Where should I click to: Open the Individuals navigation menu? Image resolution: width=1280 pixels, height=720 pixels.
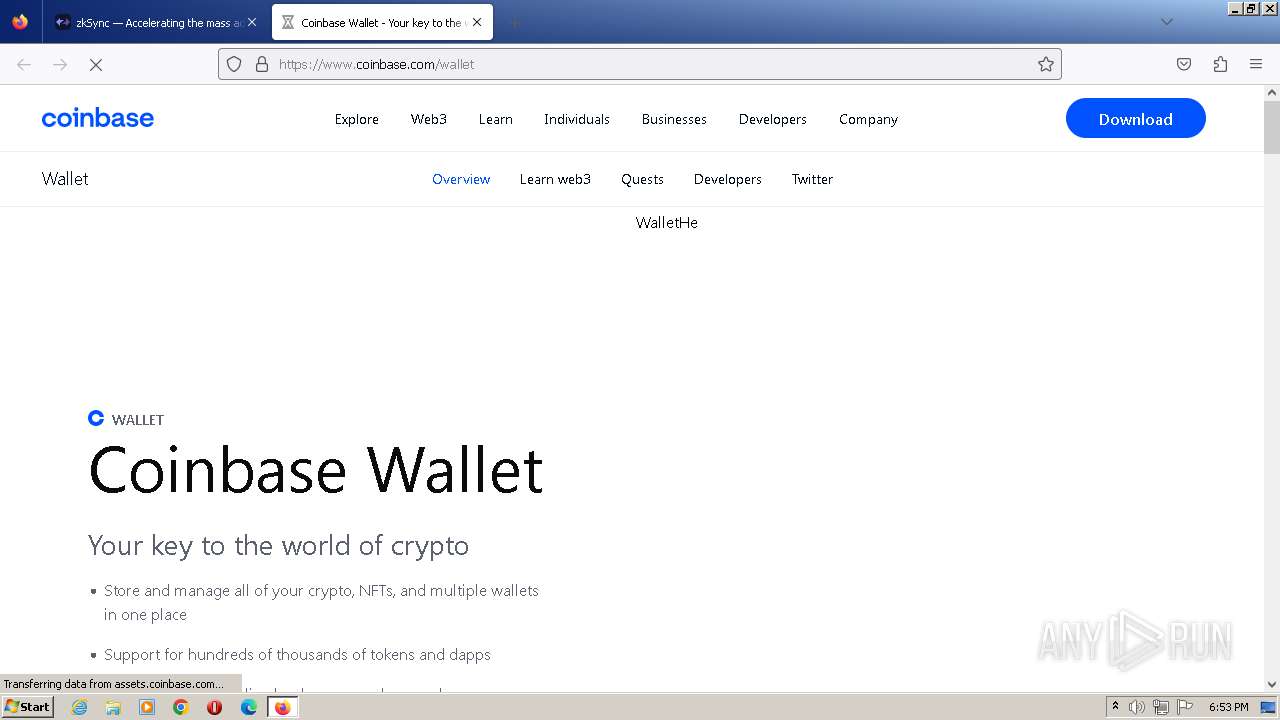click(577, 119)
